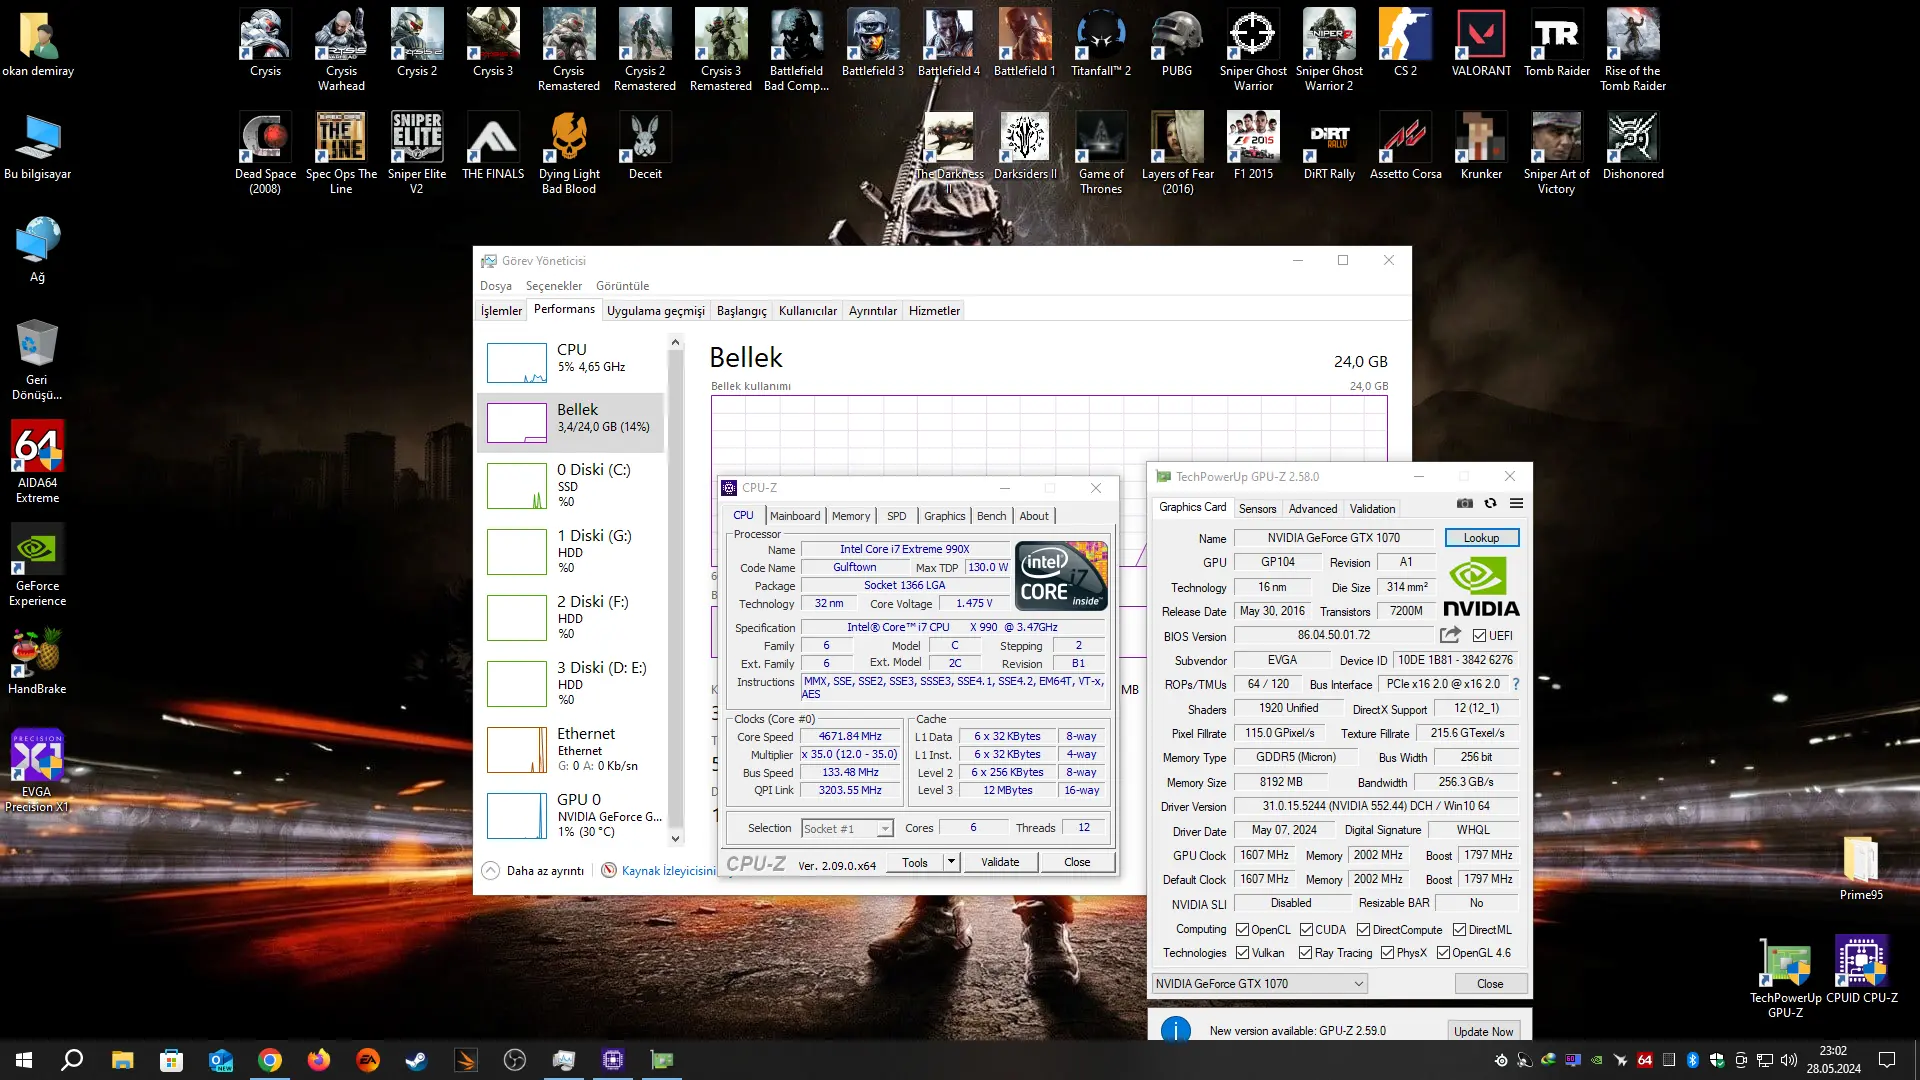
Task: Open the CPU-Z Memory tab
Action: click(x=851, y=516)
